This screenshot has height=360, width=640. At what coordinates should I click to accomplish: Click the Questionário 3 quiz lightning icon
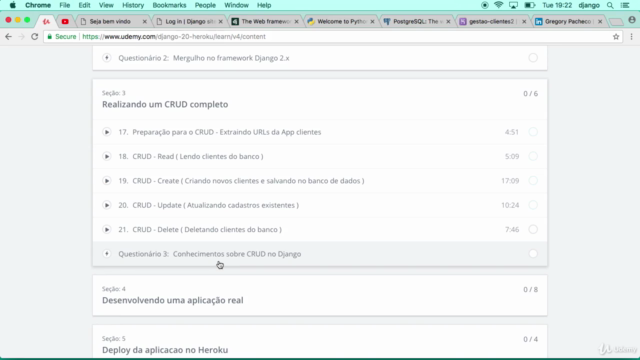107,253
